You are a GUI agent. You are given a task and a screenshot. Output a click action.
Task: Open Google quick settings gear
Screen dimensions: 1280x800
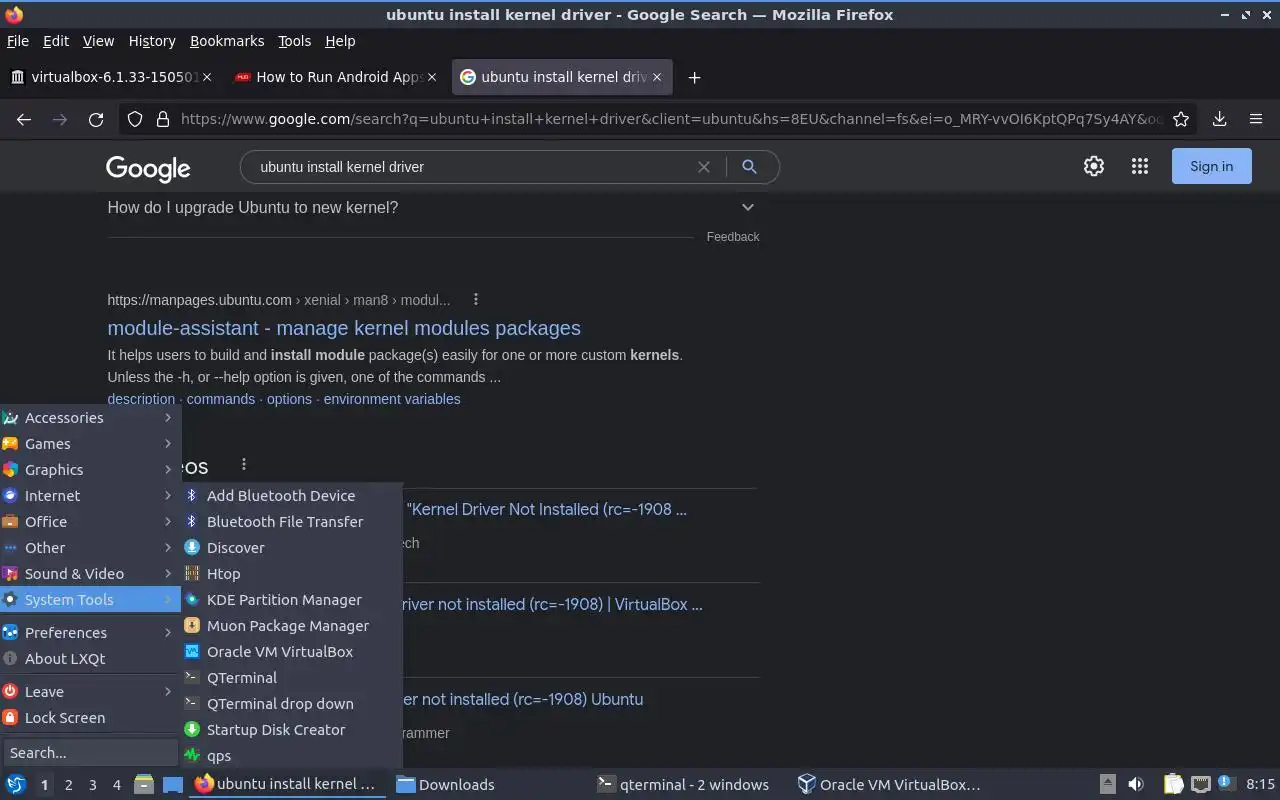click(1094, 166)
